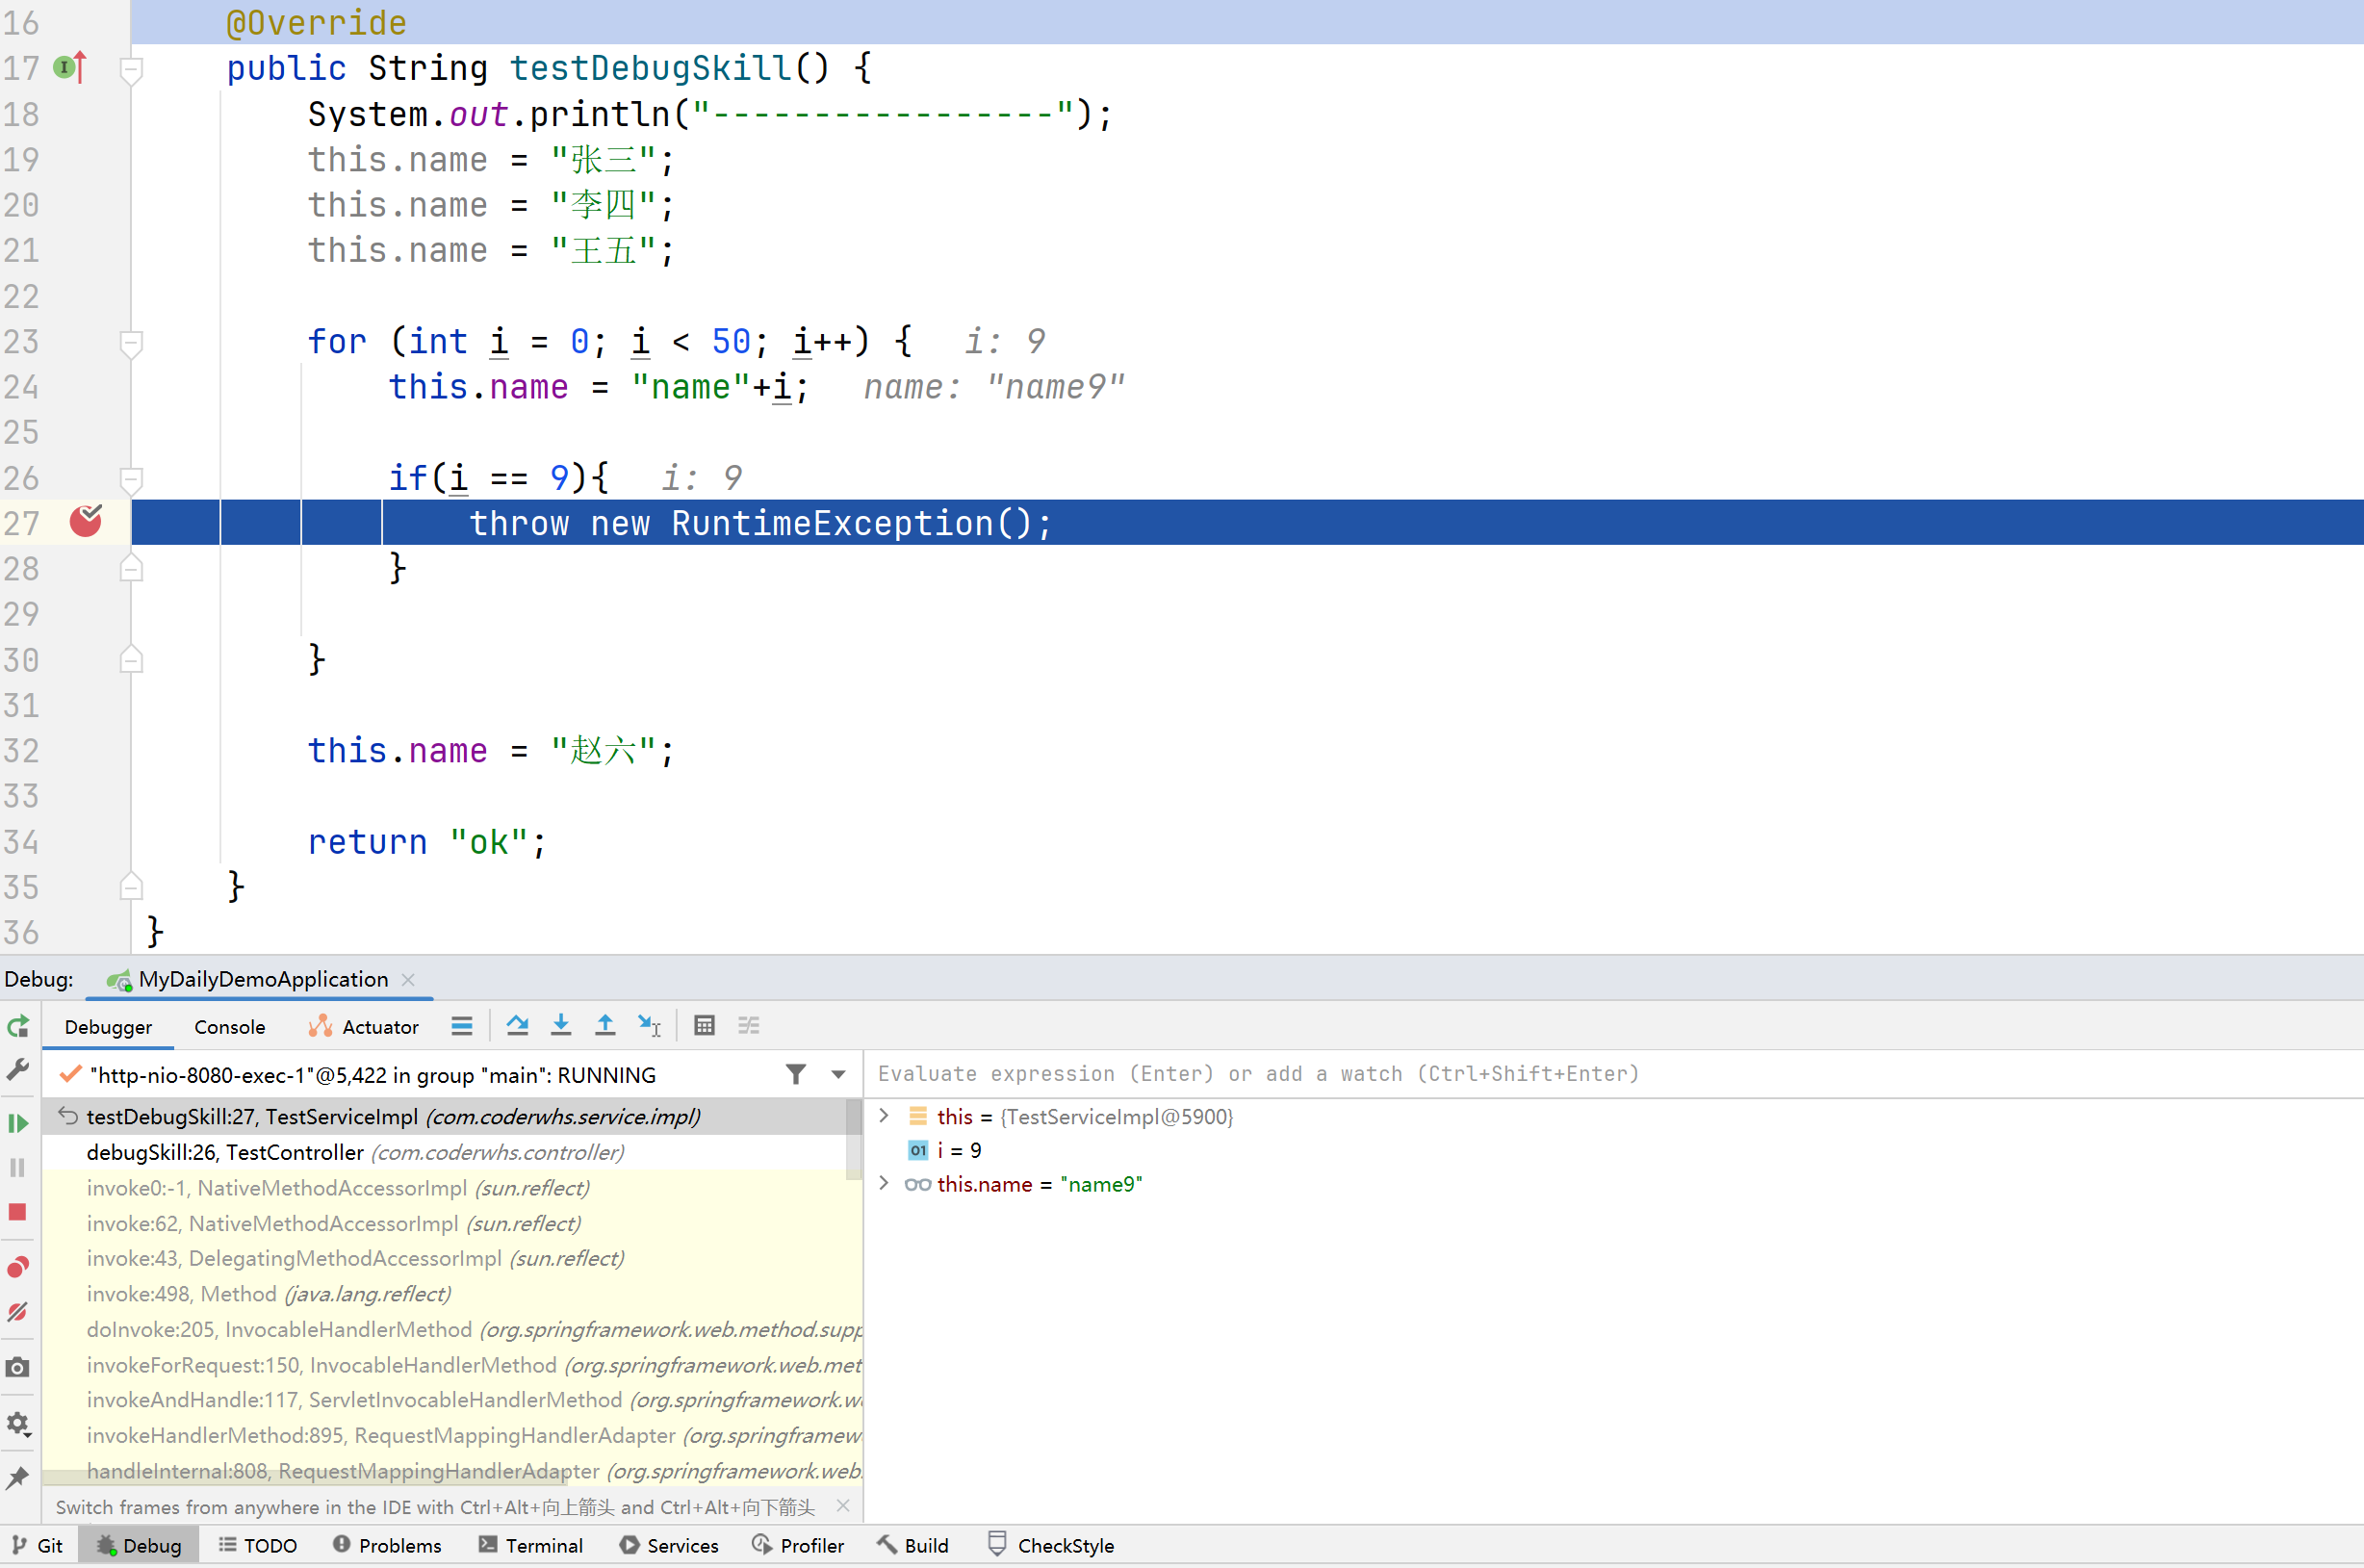Click frames list horizontal scrollbar

tap(306, 1478)
